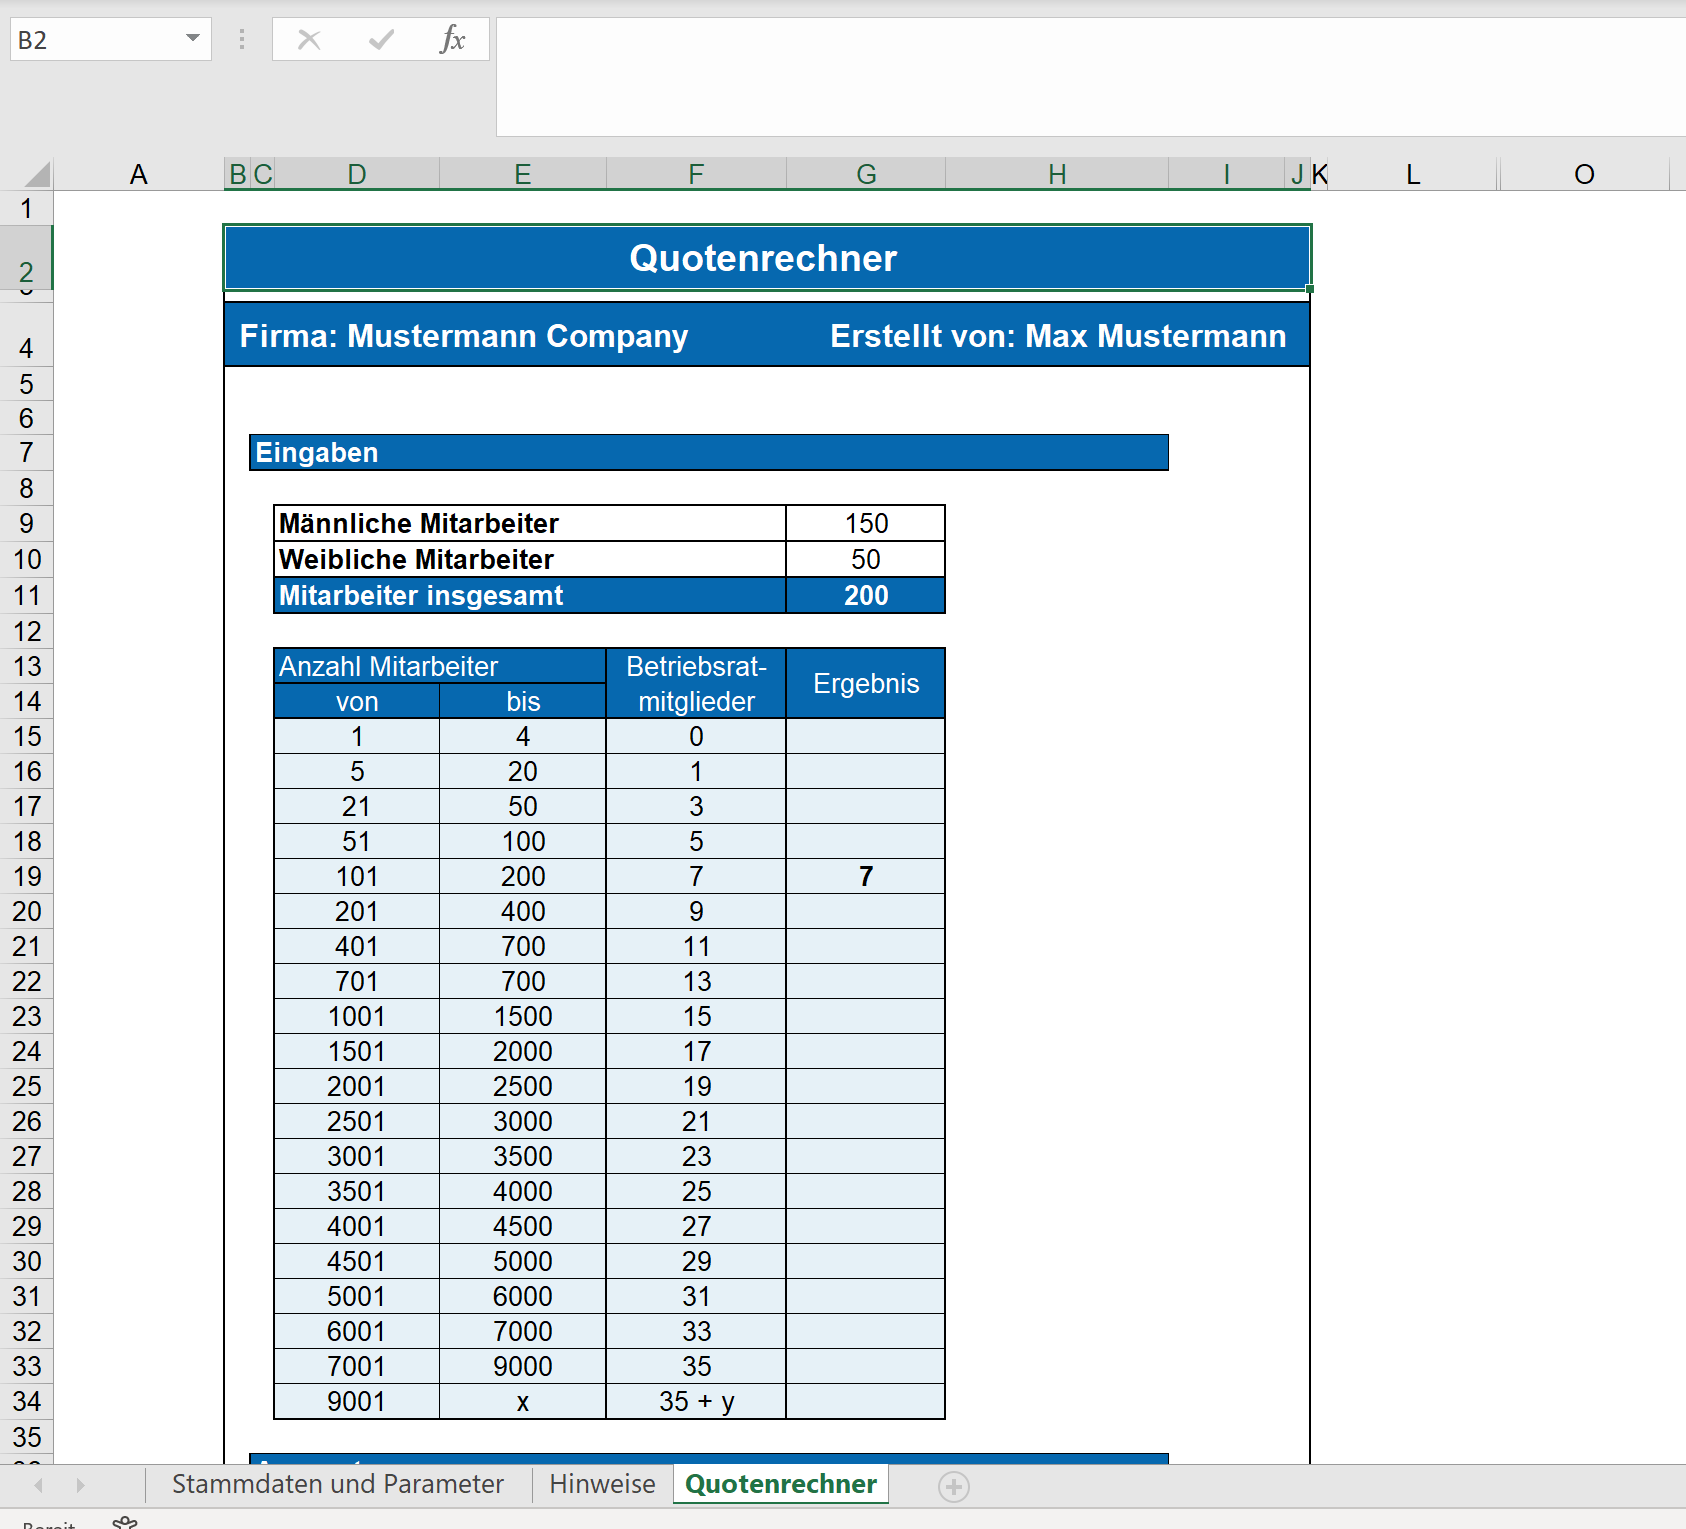Select column F header

coord(696,175)
